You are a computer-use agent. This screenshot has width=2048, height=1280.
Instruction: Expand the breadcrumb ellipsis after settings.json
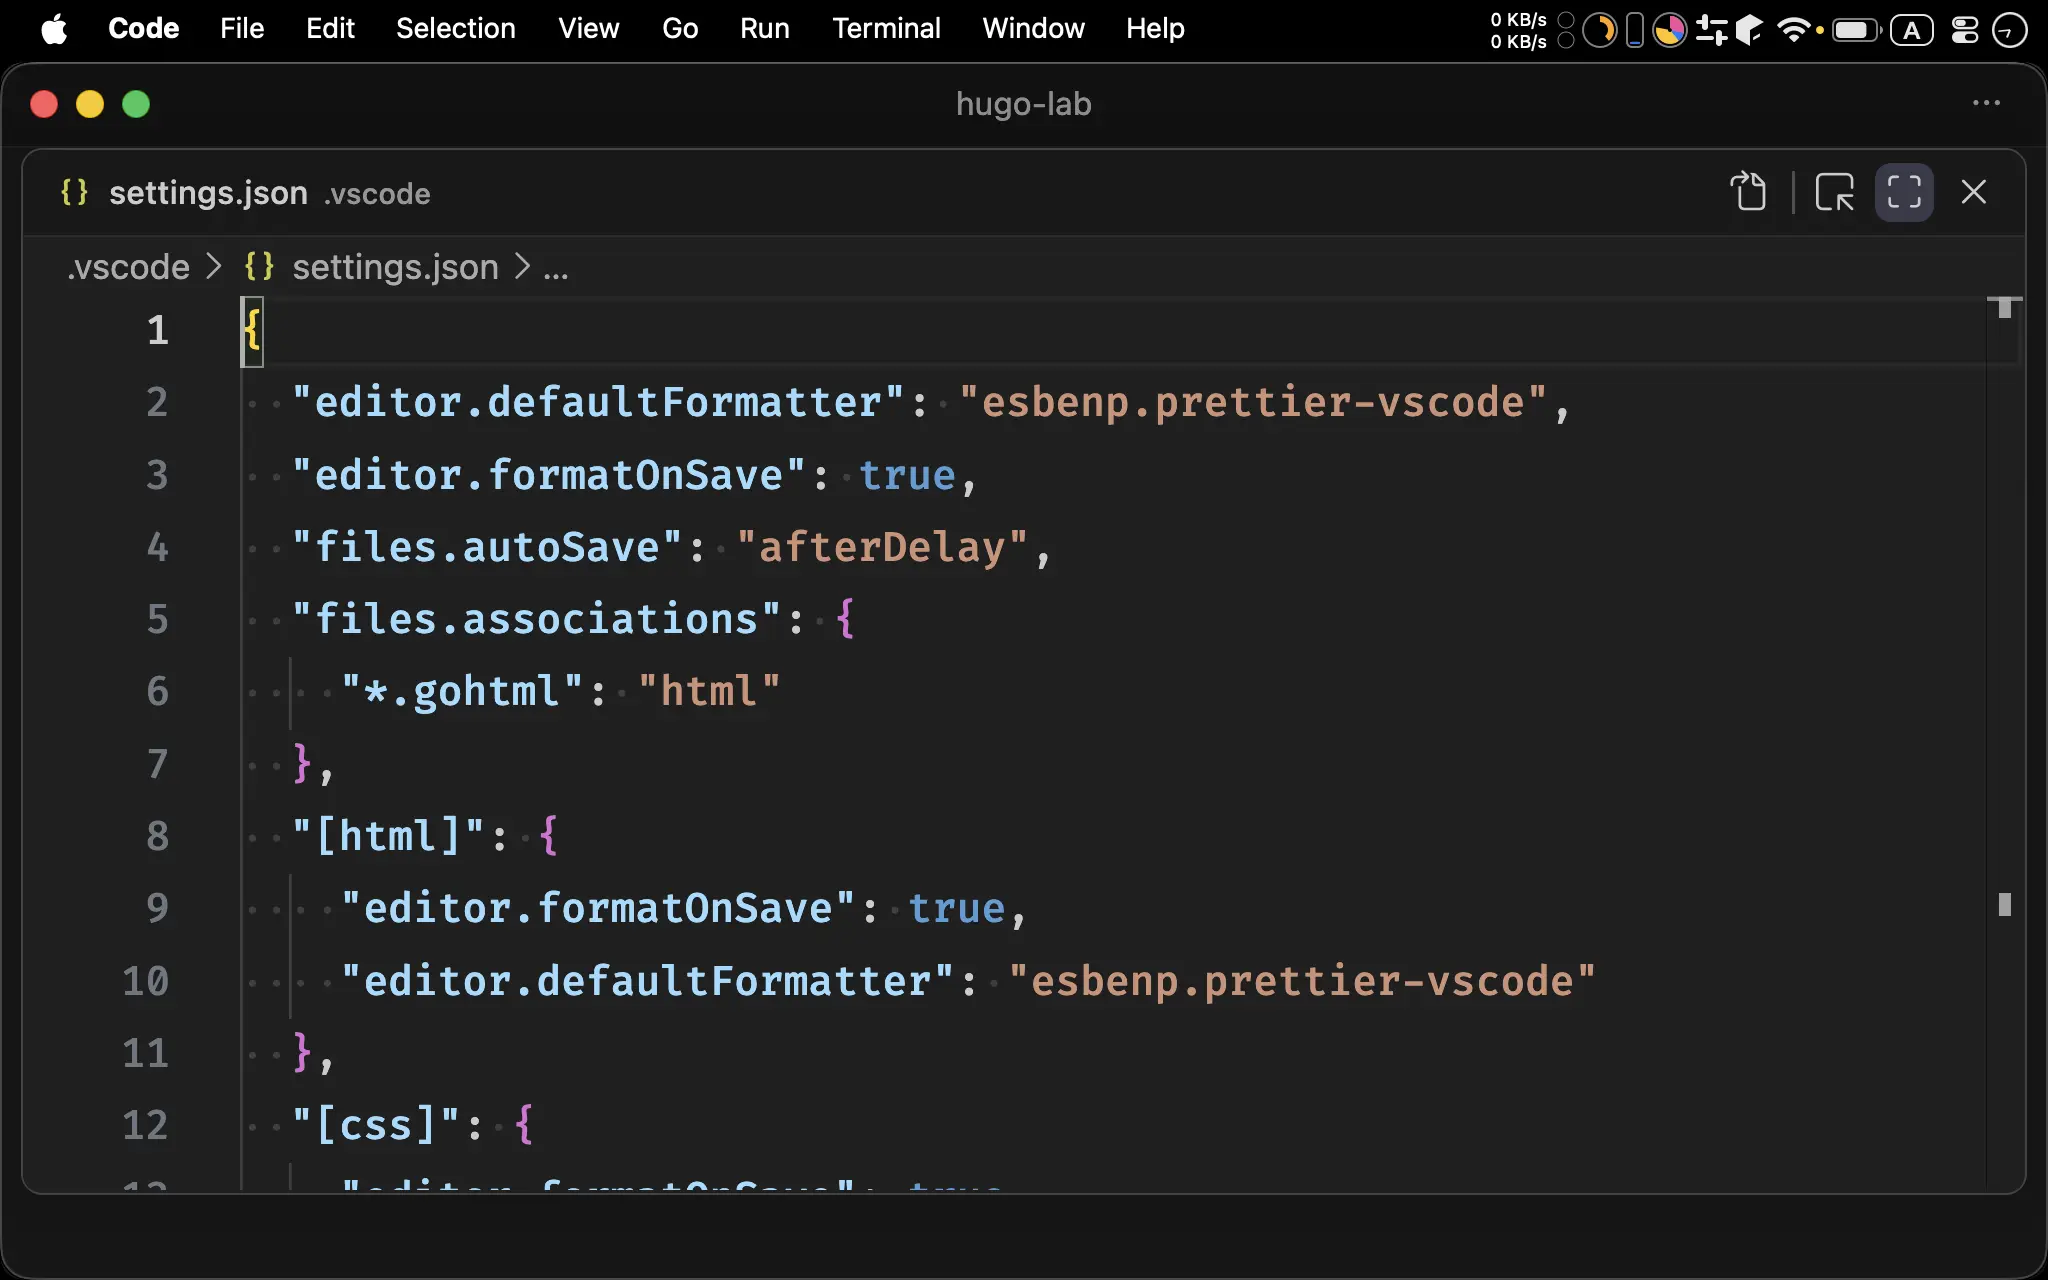[556, 270]
